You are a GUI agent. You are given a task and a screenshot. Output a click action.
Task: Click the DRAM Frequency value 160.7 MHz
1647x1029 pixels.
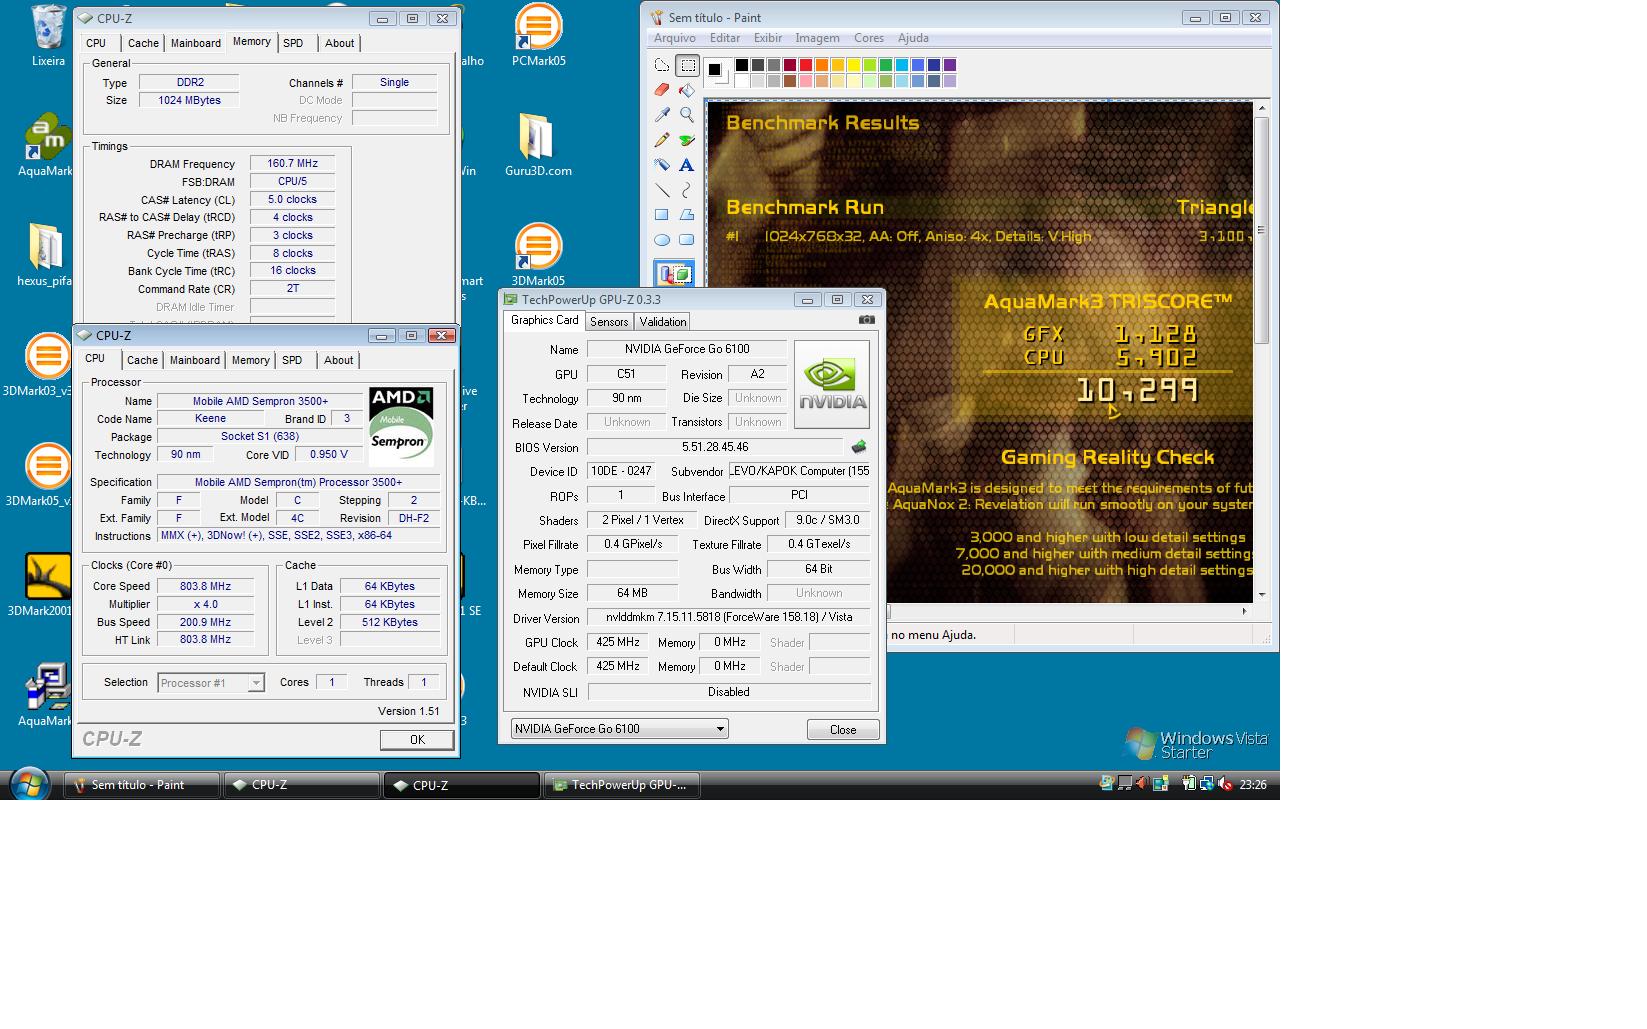click(x=292, y=164)
